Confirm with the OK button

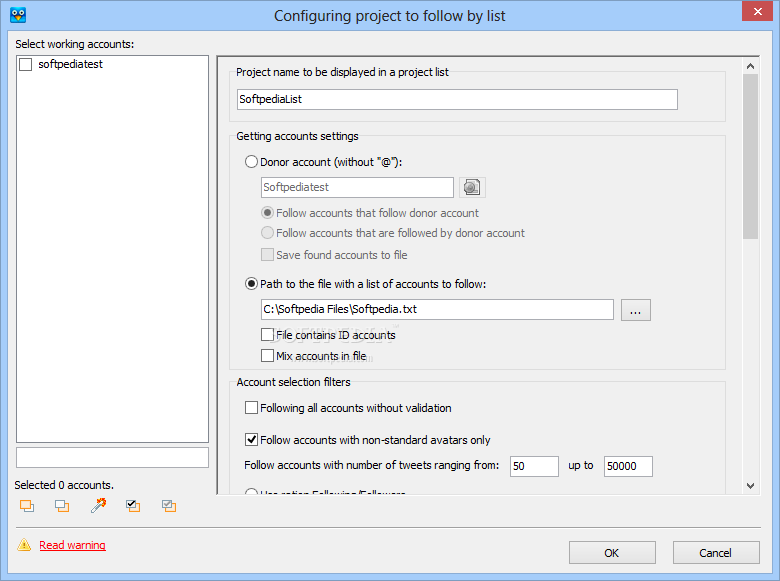(612, 553)
